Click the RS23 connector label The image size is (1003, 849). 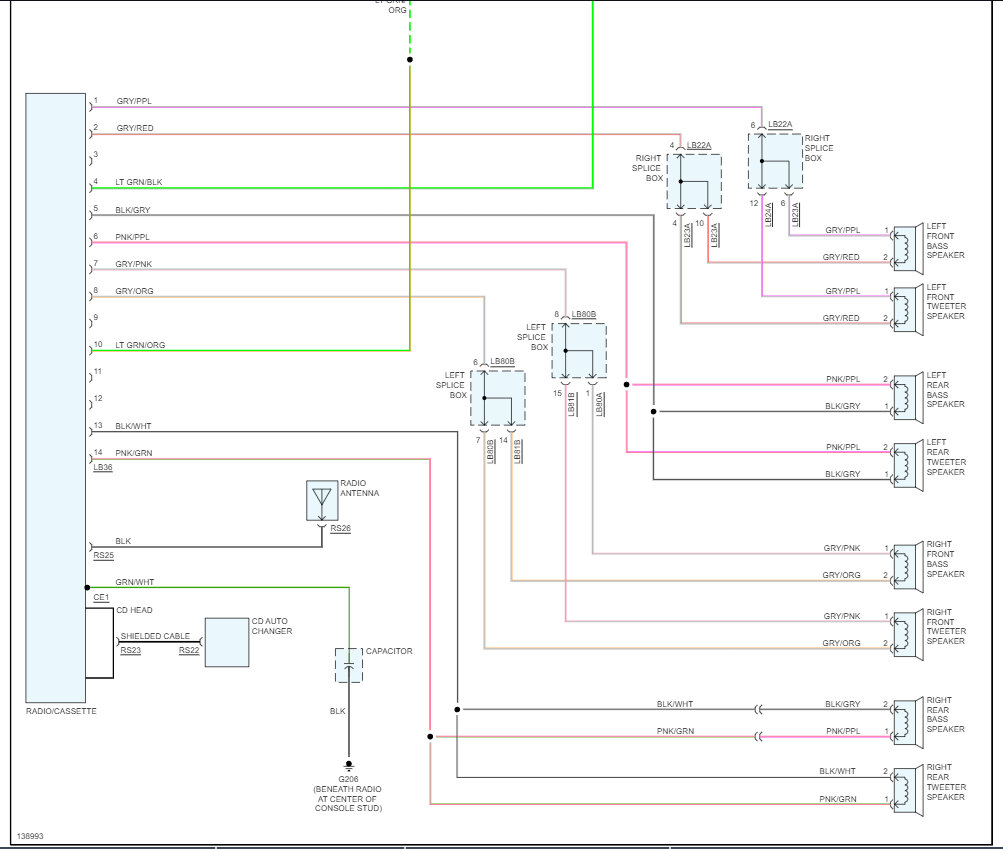click(x=130, y=651)
